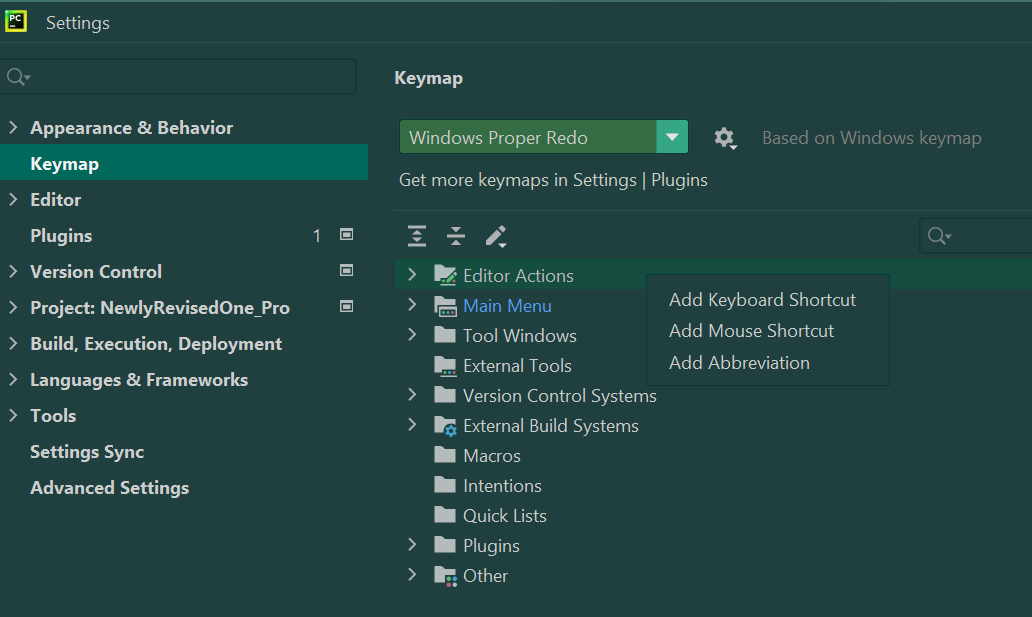
Task: Expand the Main Menu tree node
Action: 412,305
